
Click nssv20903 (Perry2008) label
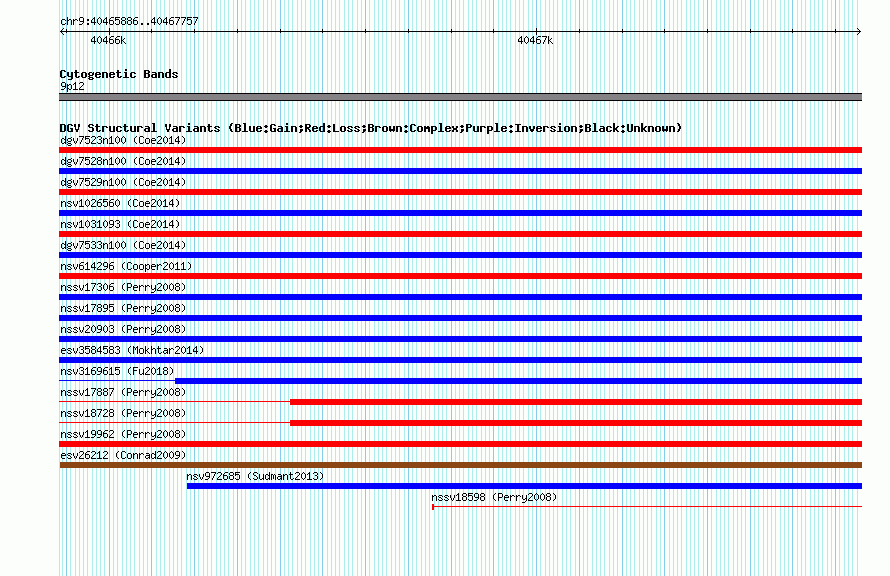pyautogui.click(x=123, y=329)
